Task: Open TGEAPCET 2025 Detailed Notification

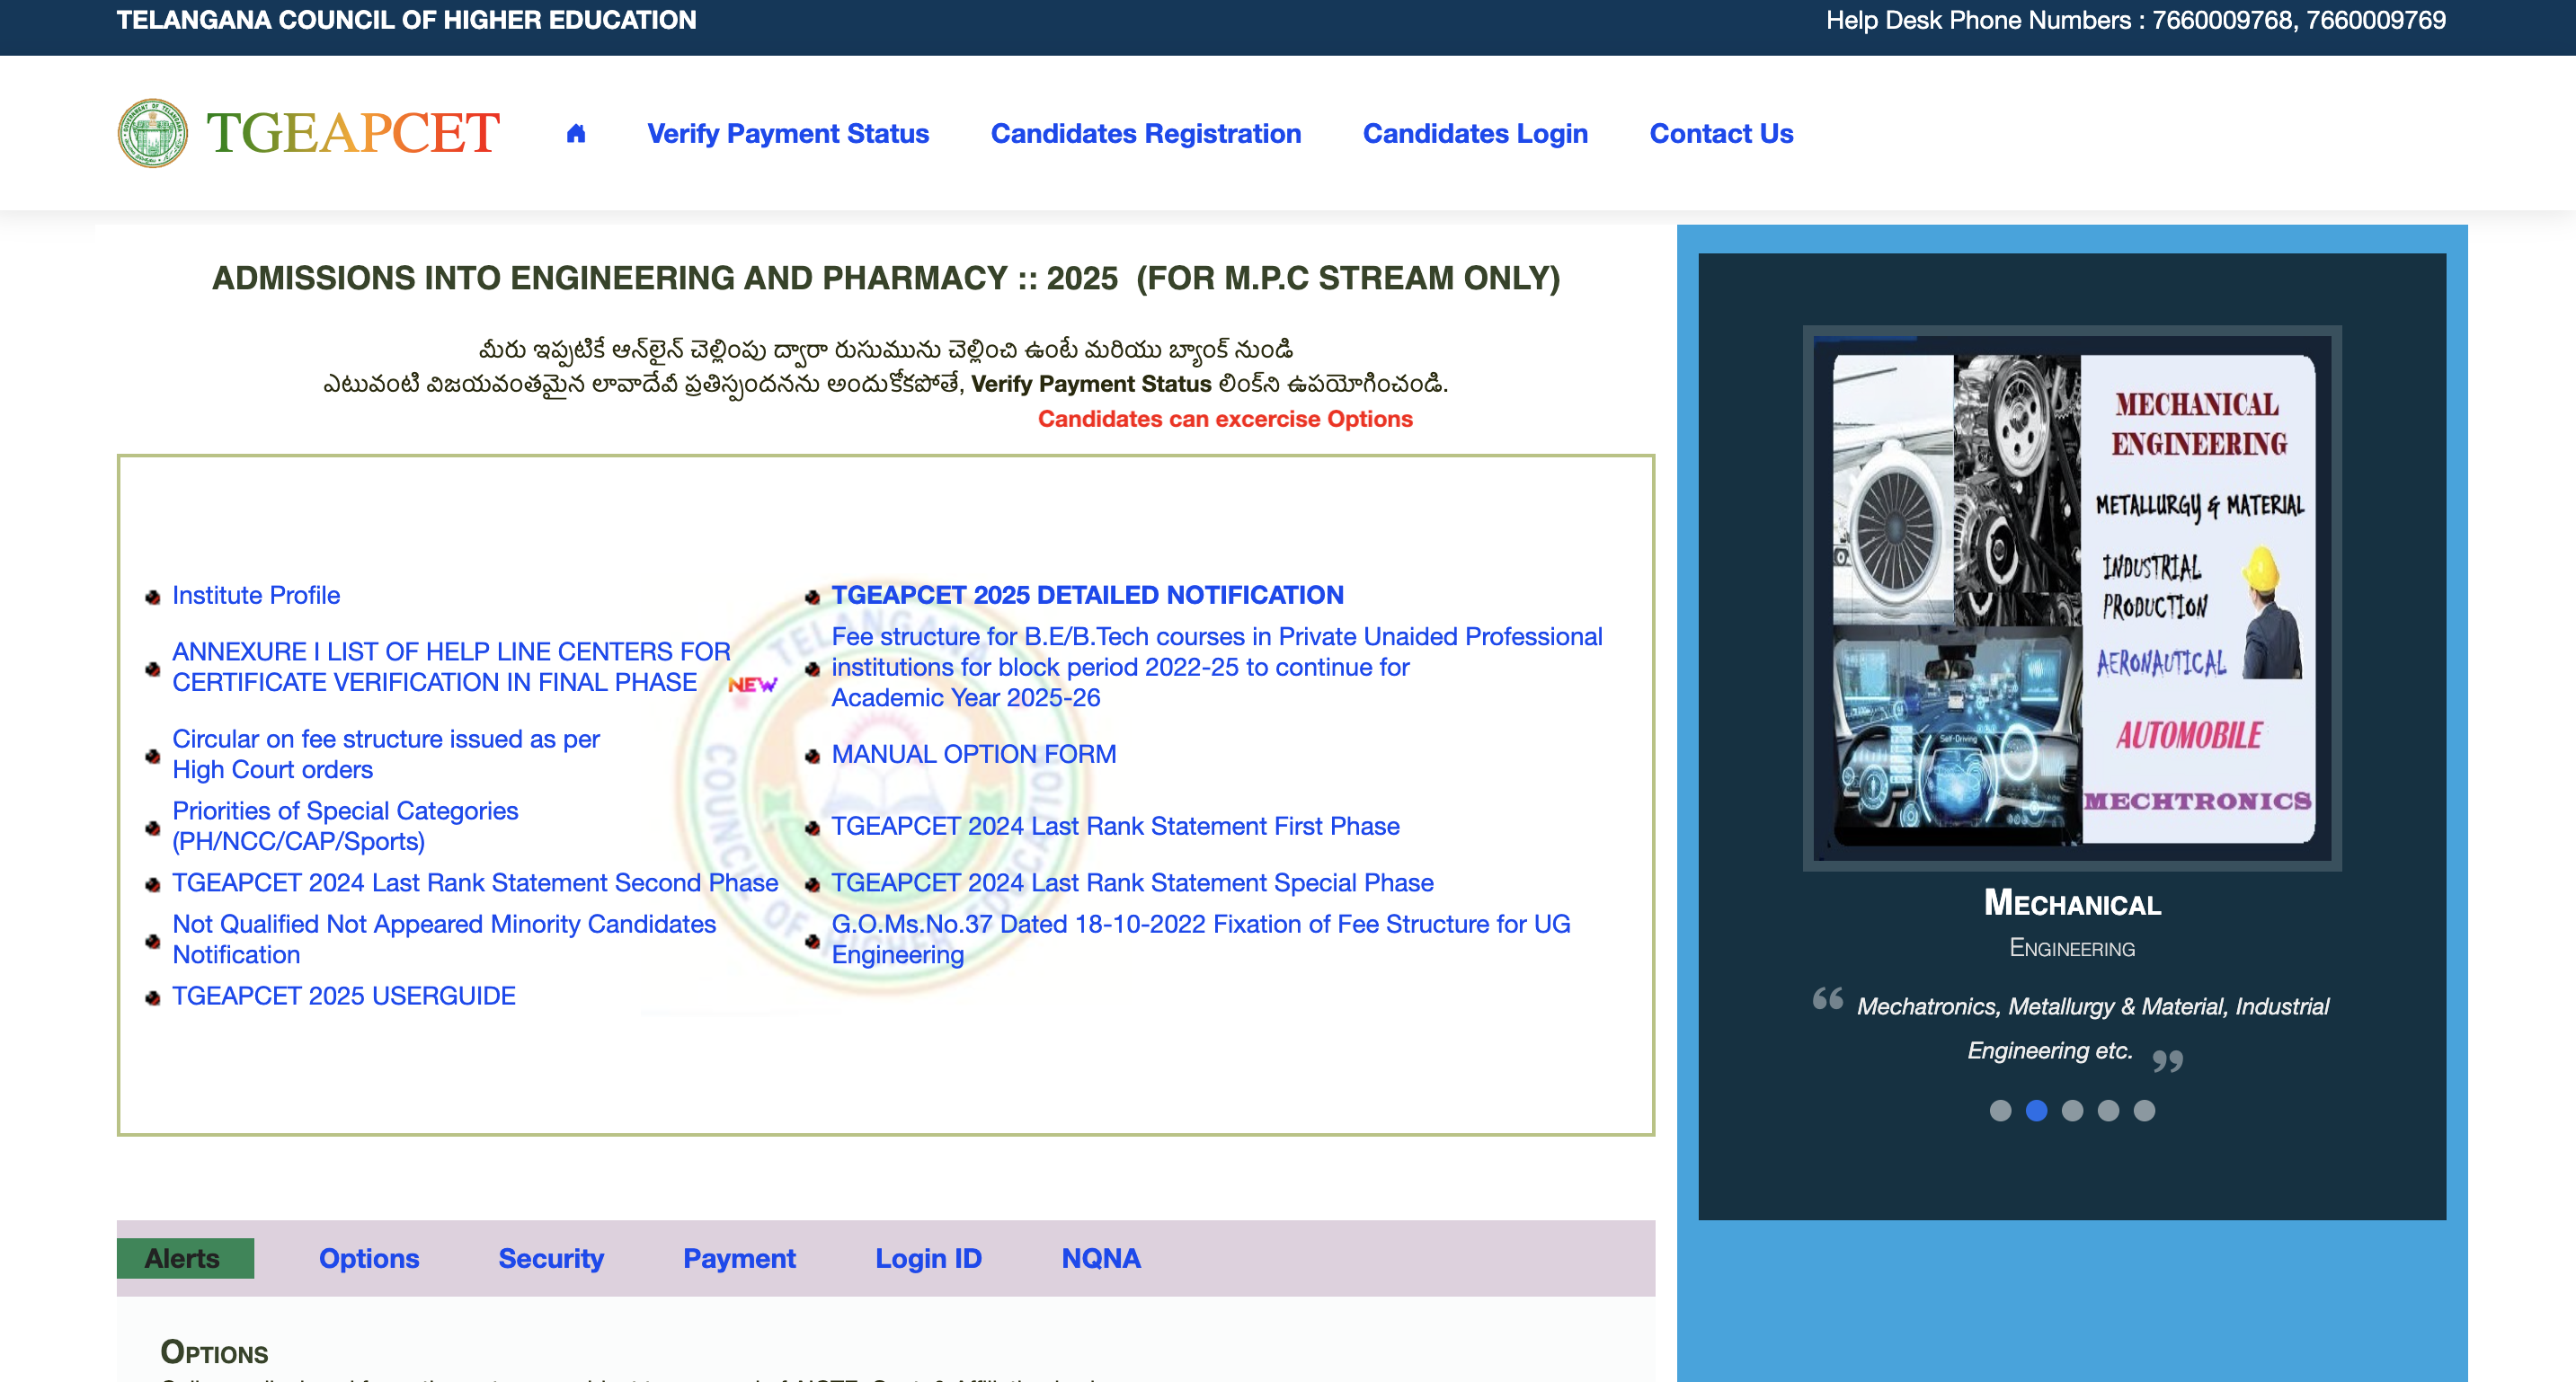Action: (1087, 595)
